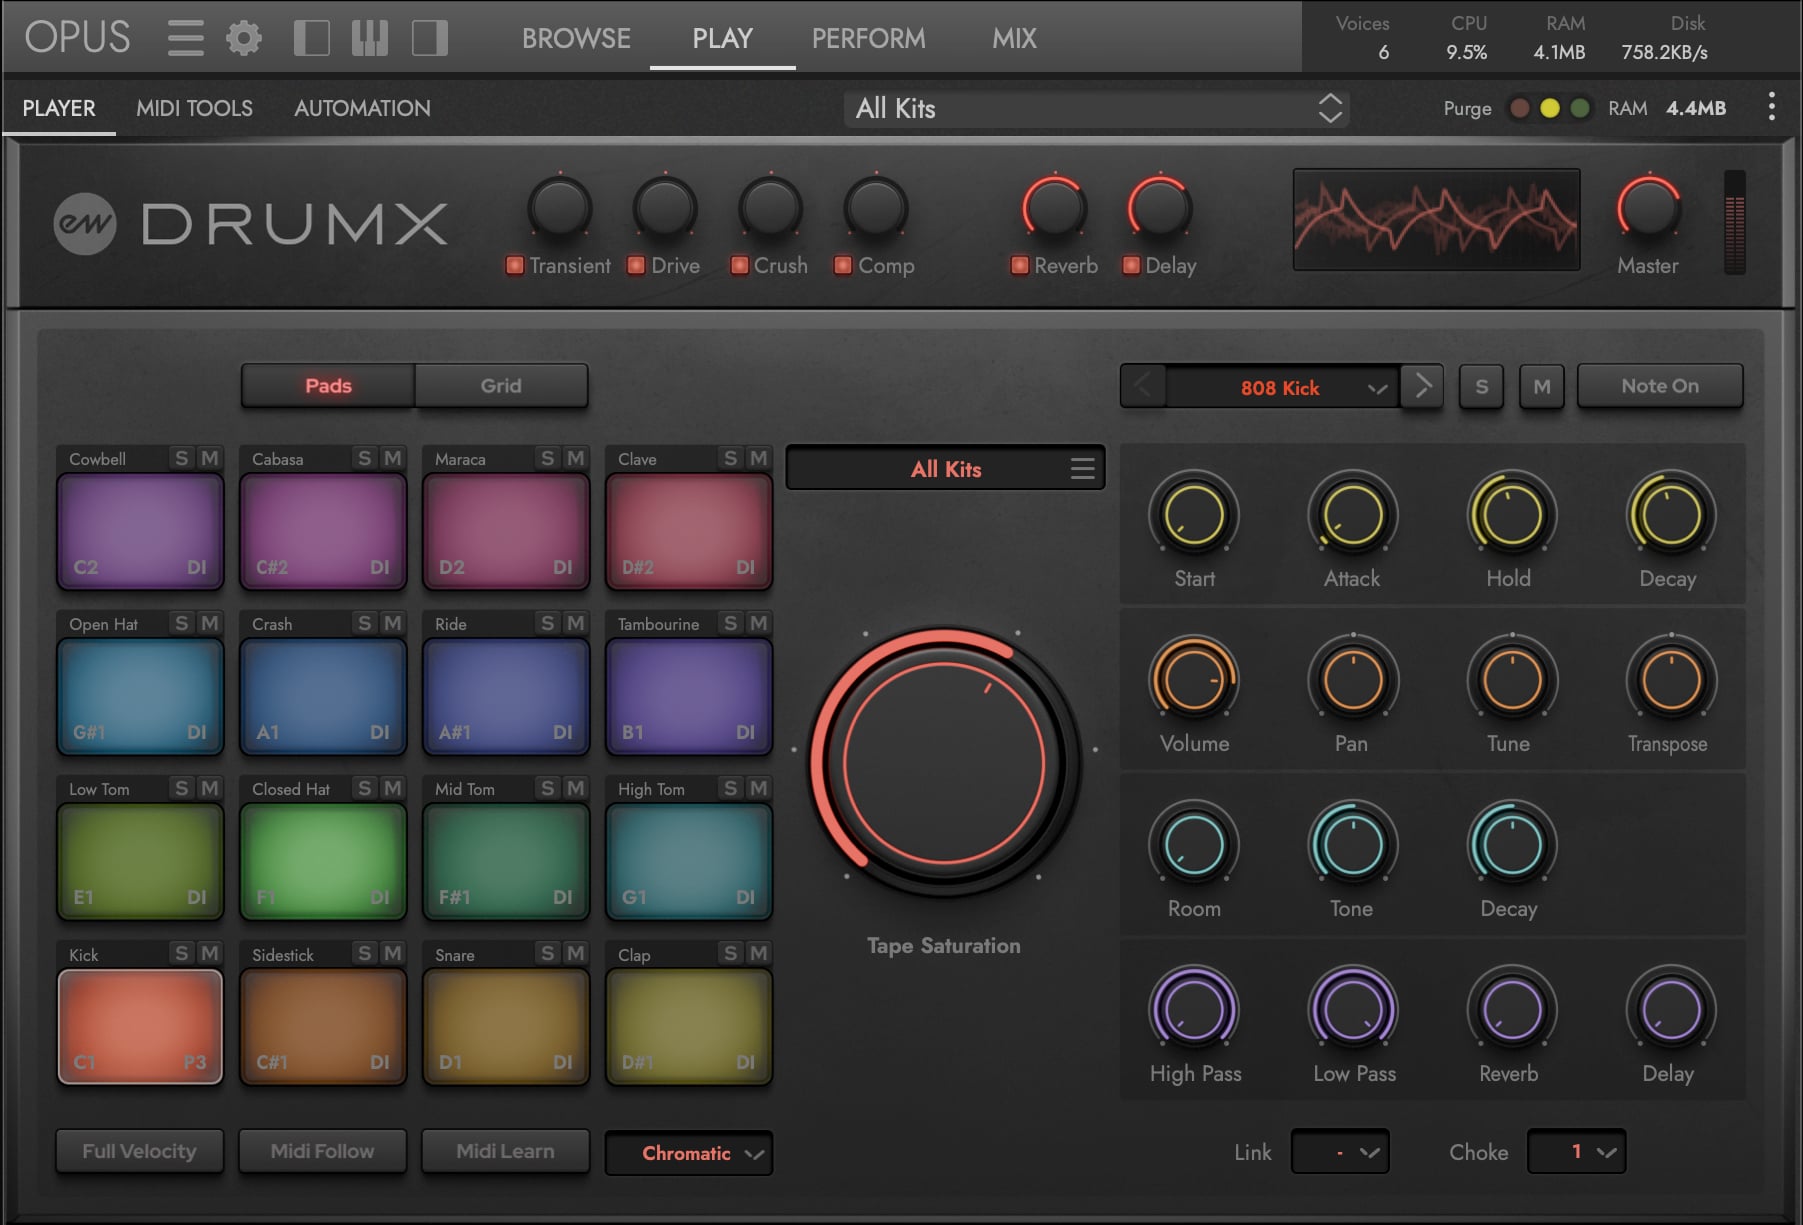The image size is (1803, 1225).
Task: Click the orange Tune knob
Action: point(1511,680)
